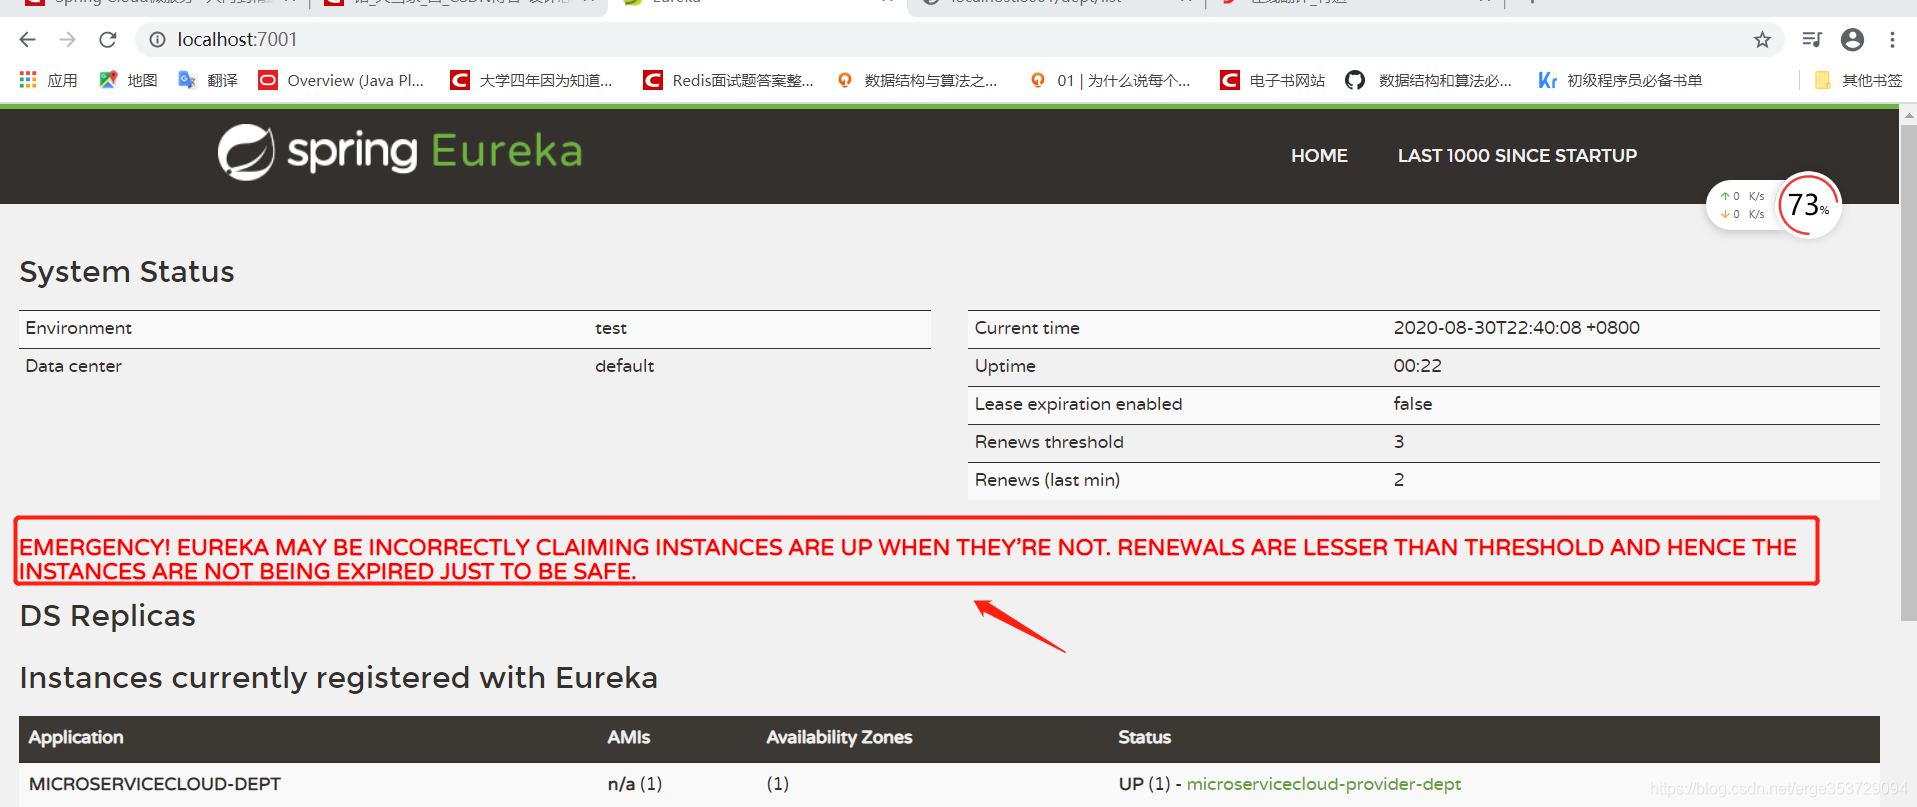
Task: Open the media control playlist icon
Action: (1811, 40)
